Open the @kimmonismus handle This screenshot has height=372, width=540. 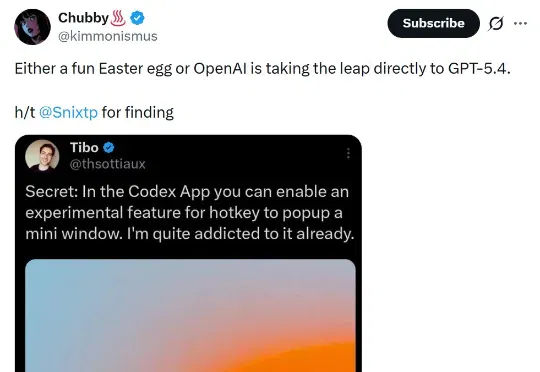pos(108,36)
